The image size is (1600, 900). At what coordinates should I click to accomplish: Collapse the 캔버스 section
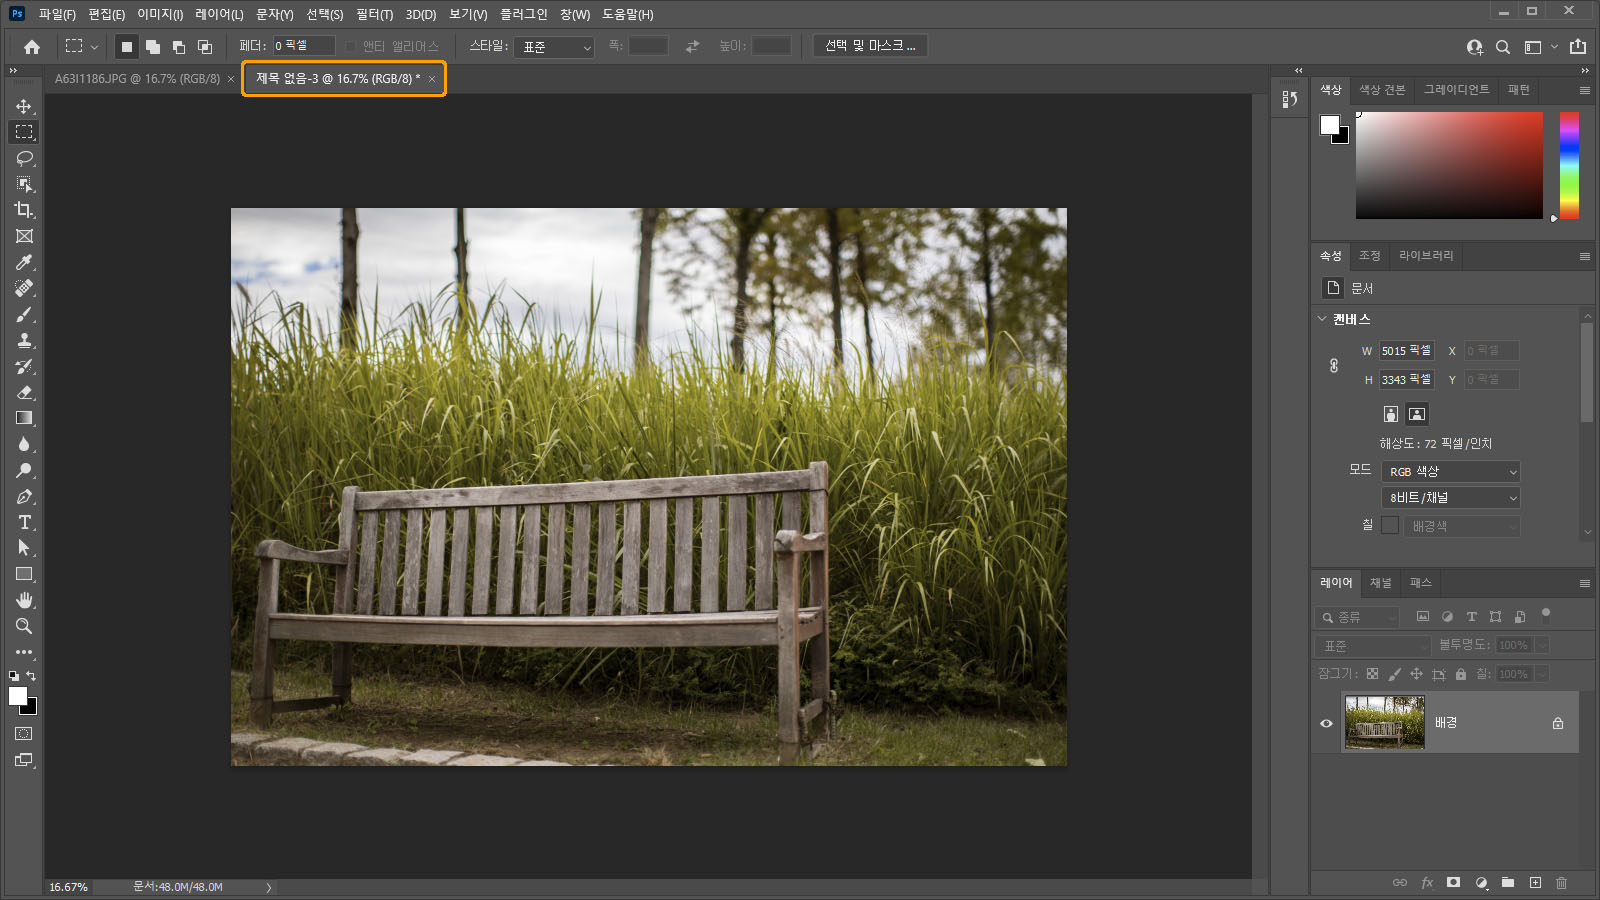[x=1322, y=319]
